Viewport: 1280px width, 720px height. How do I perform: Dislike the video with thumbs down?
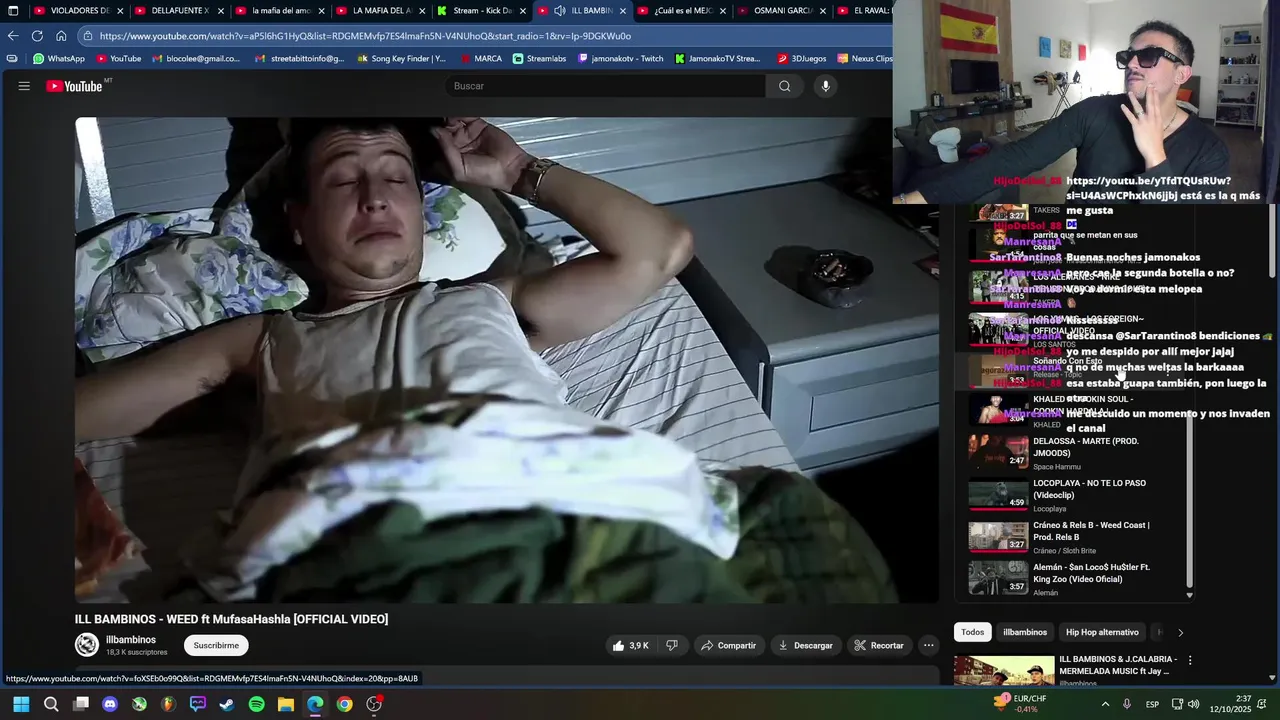point(672,646)
